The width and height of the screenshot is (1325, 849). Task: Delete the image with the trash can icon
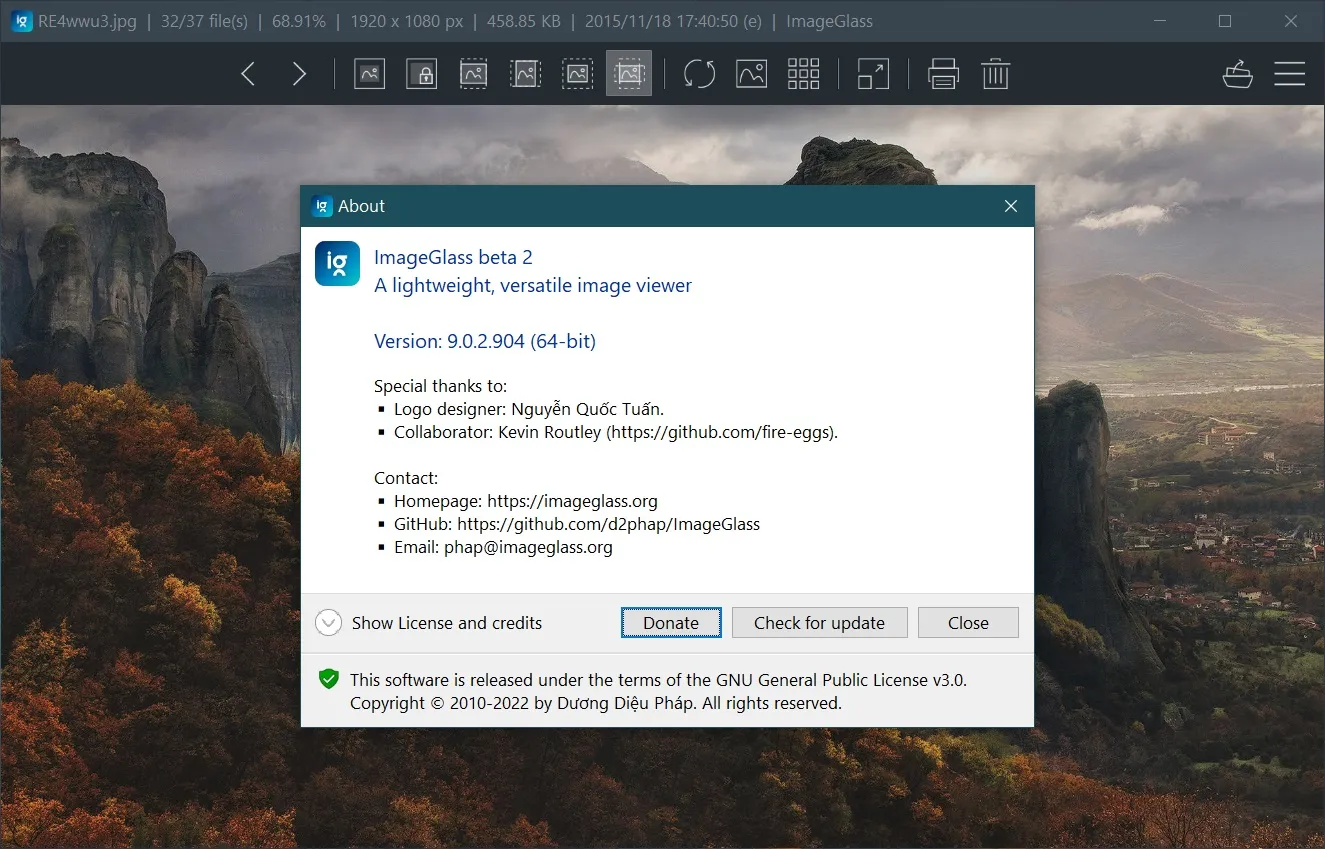[995, 74]
